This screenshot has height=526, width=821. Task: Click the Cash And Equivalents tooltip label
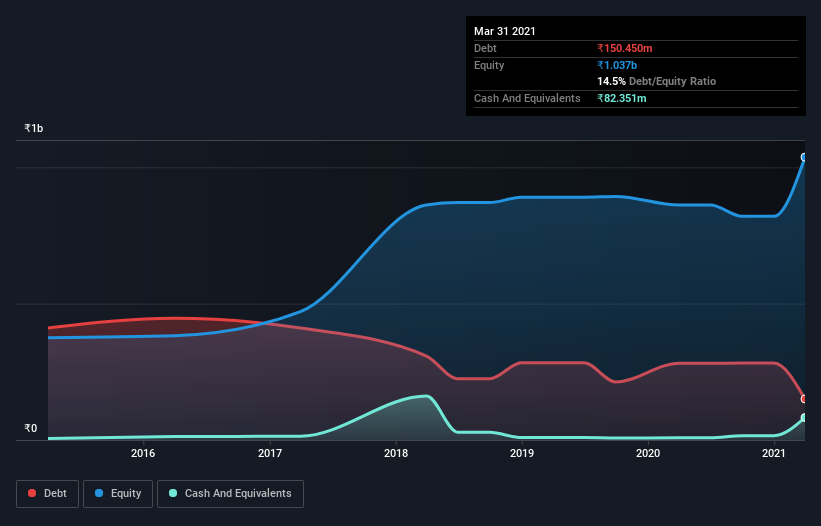[527, 98]
